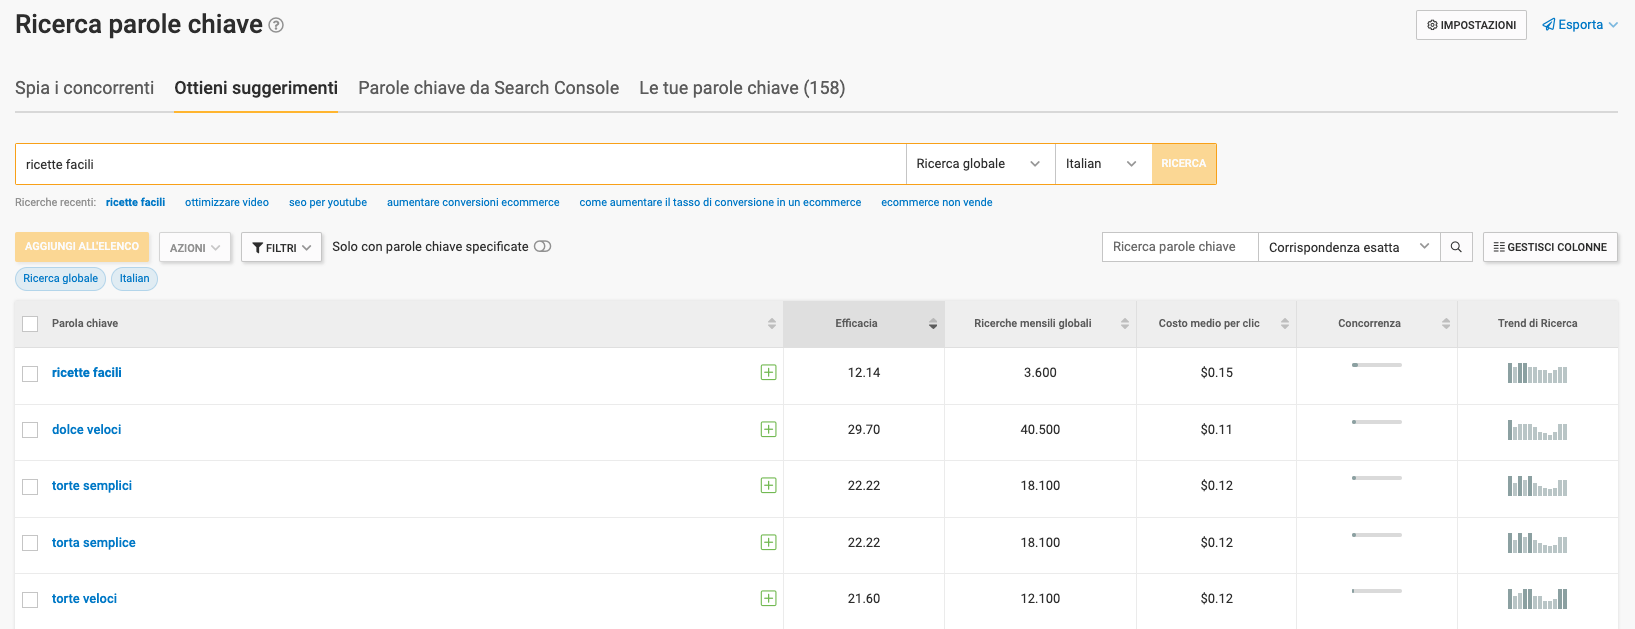Open recent search 'aumentare conversioni ecommerce'
1635x629 pixels.
click(x=473, y=202)
